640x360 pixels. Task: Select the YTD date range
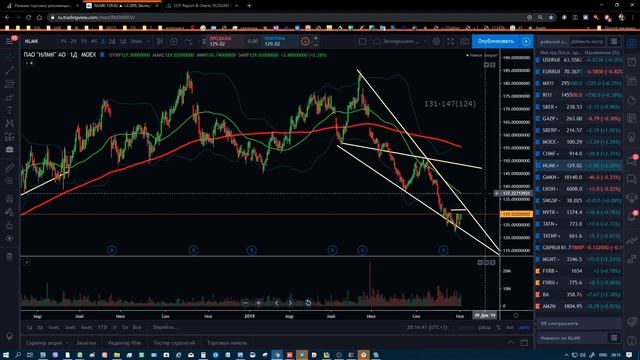click(x=102, y=327)
